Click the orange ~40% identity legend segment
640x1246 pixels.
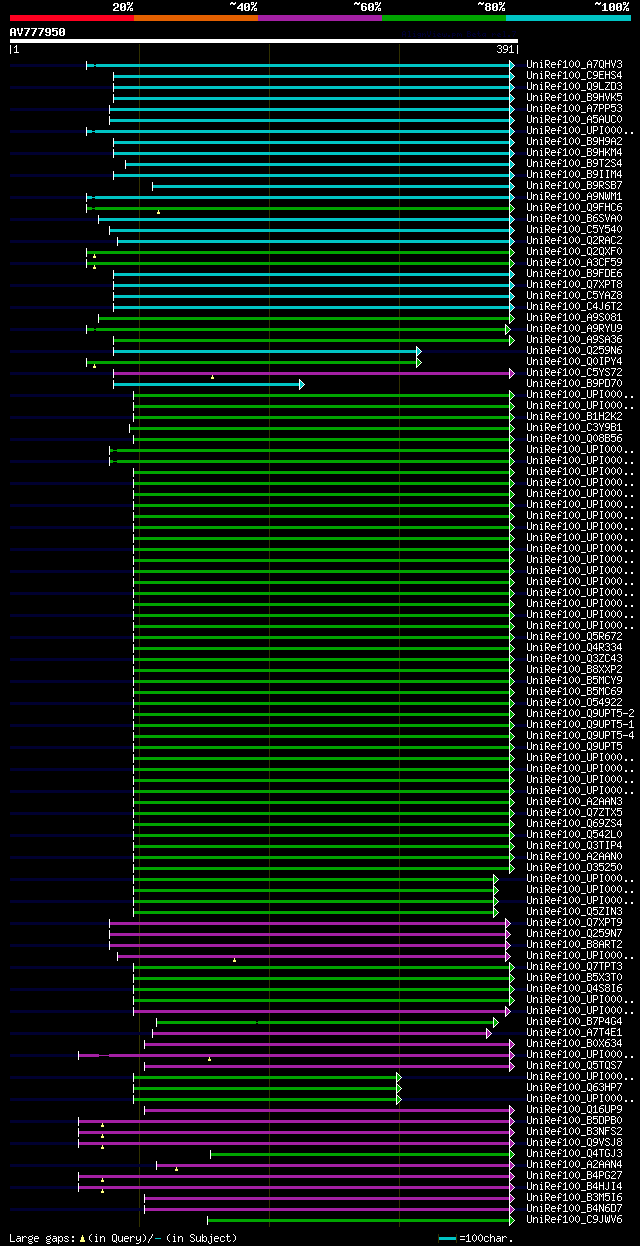[196, 18]
